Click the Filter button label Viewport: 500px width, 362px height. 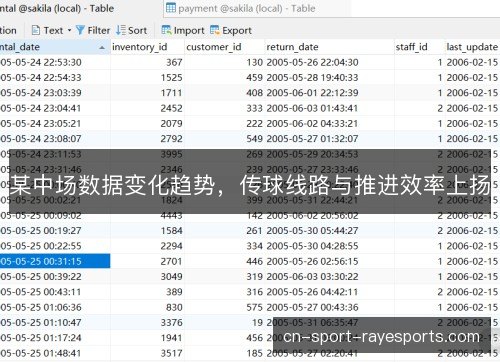[99, 30]
